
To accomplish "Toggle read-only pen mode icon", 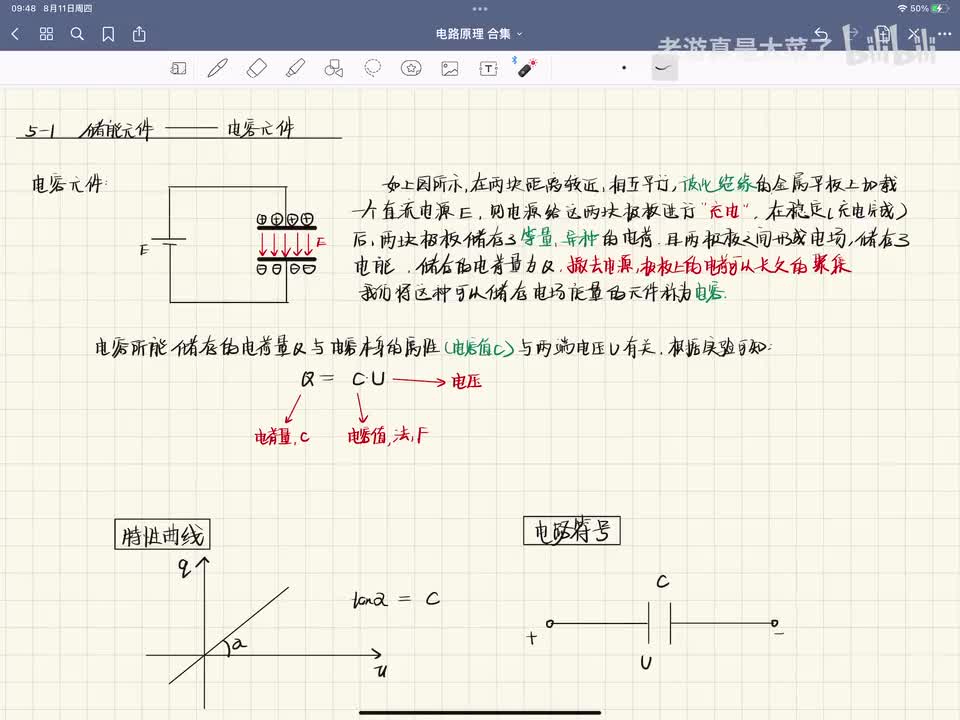I will 913,34.
